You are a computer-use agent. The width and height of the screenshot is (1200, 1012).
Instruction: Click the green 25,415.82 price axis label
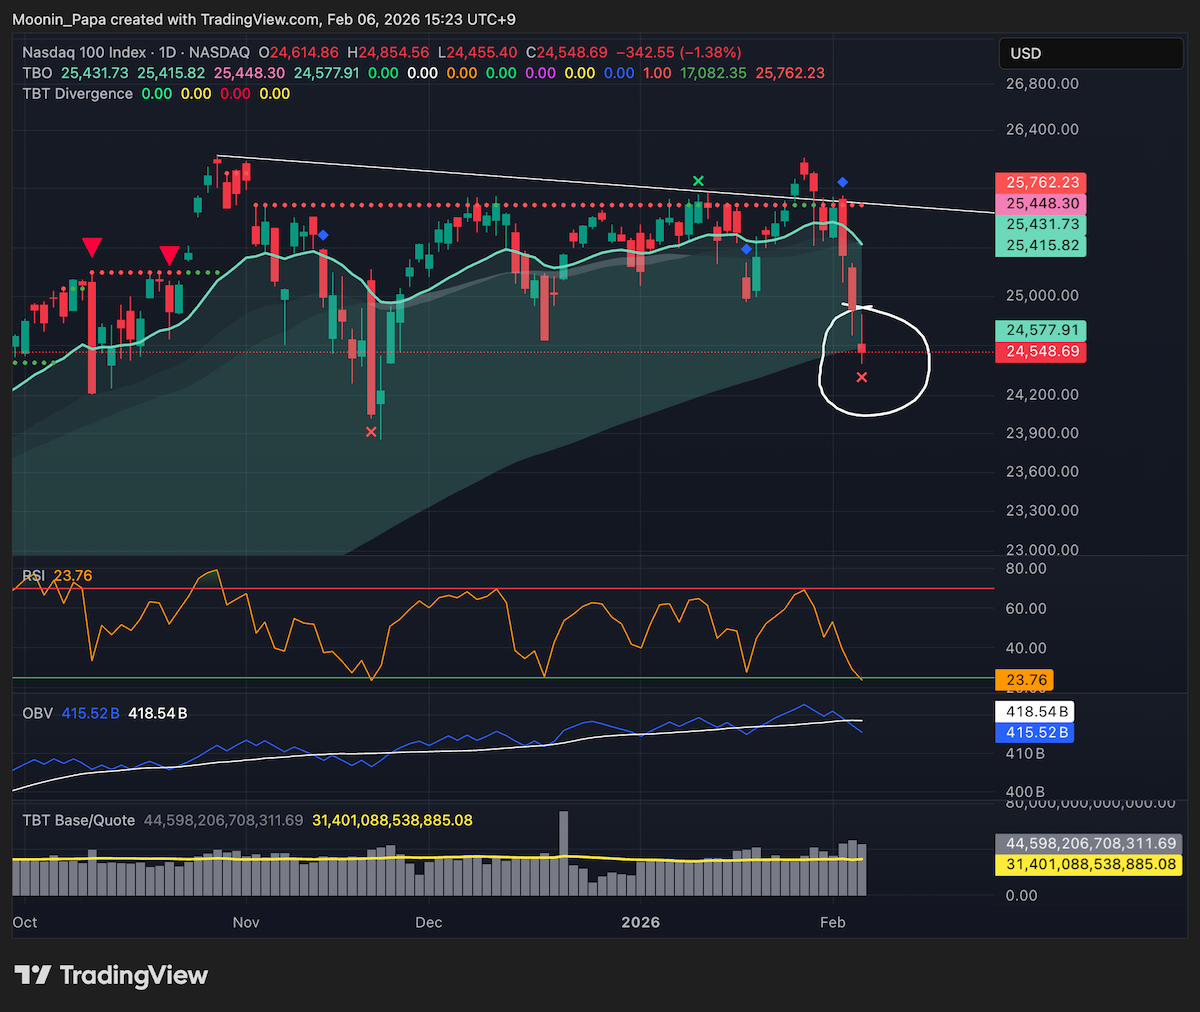pyautogui.click(x=1042, y=246)
